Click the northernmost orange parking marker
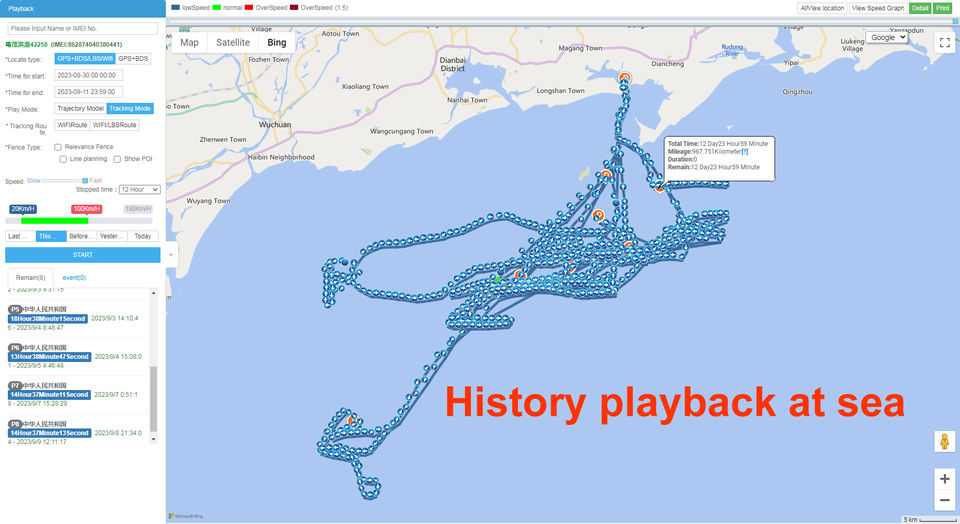The height and width of the screenshot is (524, 960). [625, 78]
